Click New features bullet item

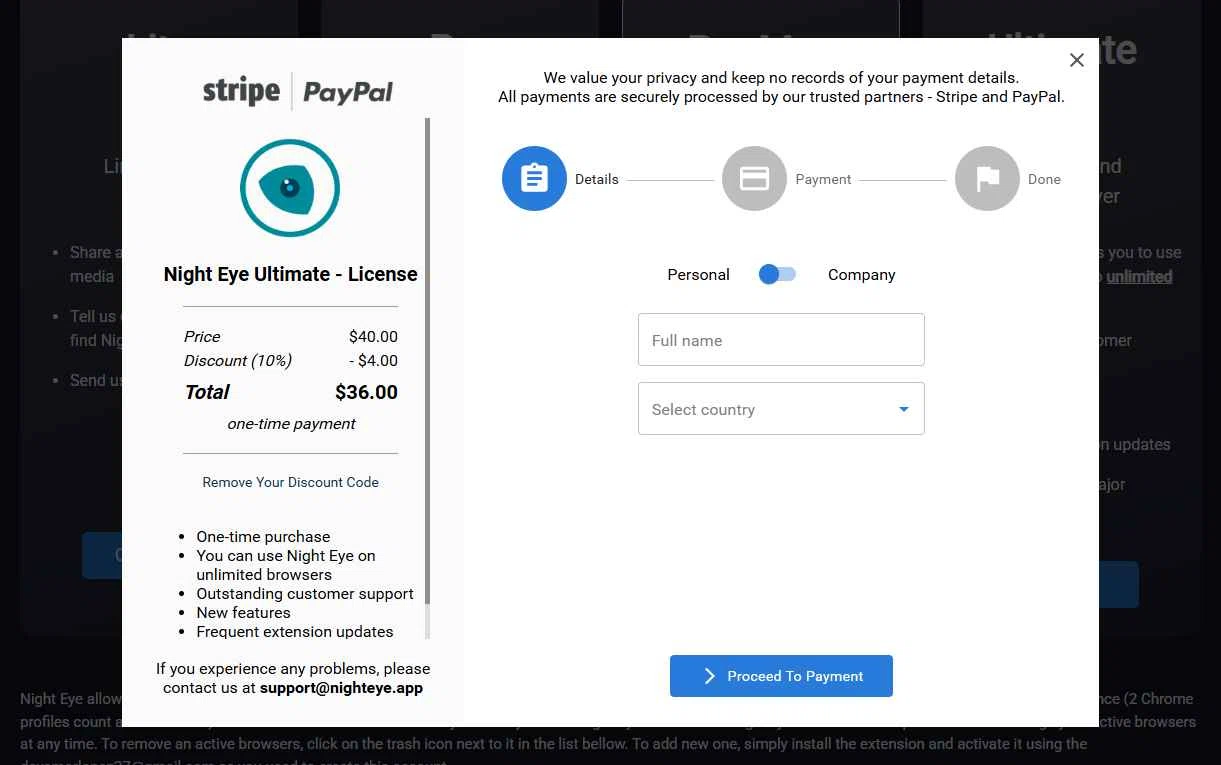coord(243,612)
